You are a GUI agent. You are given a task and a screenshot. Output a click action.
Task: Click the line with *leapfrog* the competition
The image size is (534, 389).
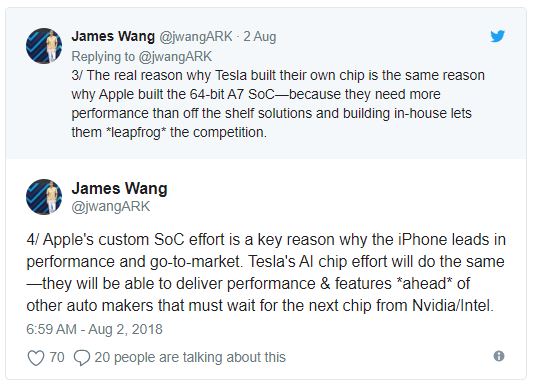tap(169, 132)
